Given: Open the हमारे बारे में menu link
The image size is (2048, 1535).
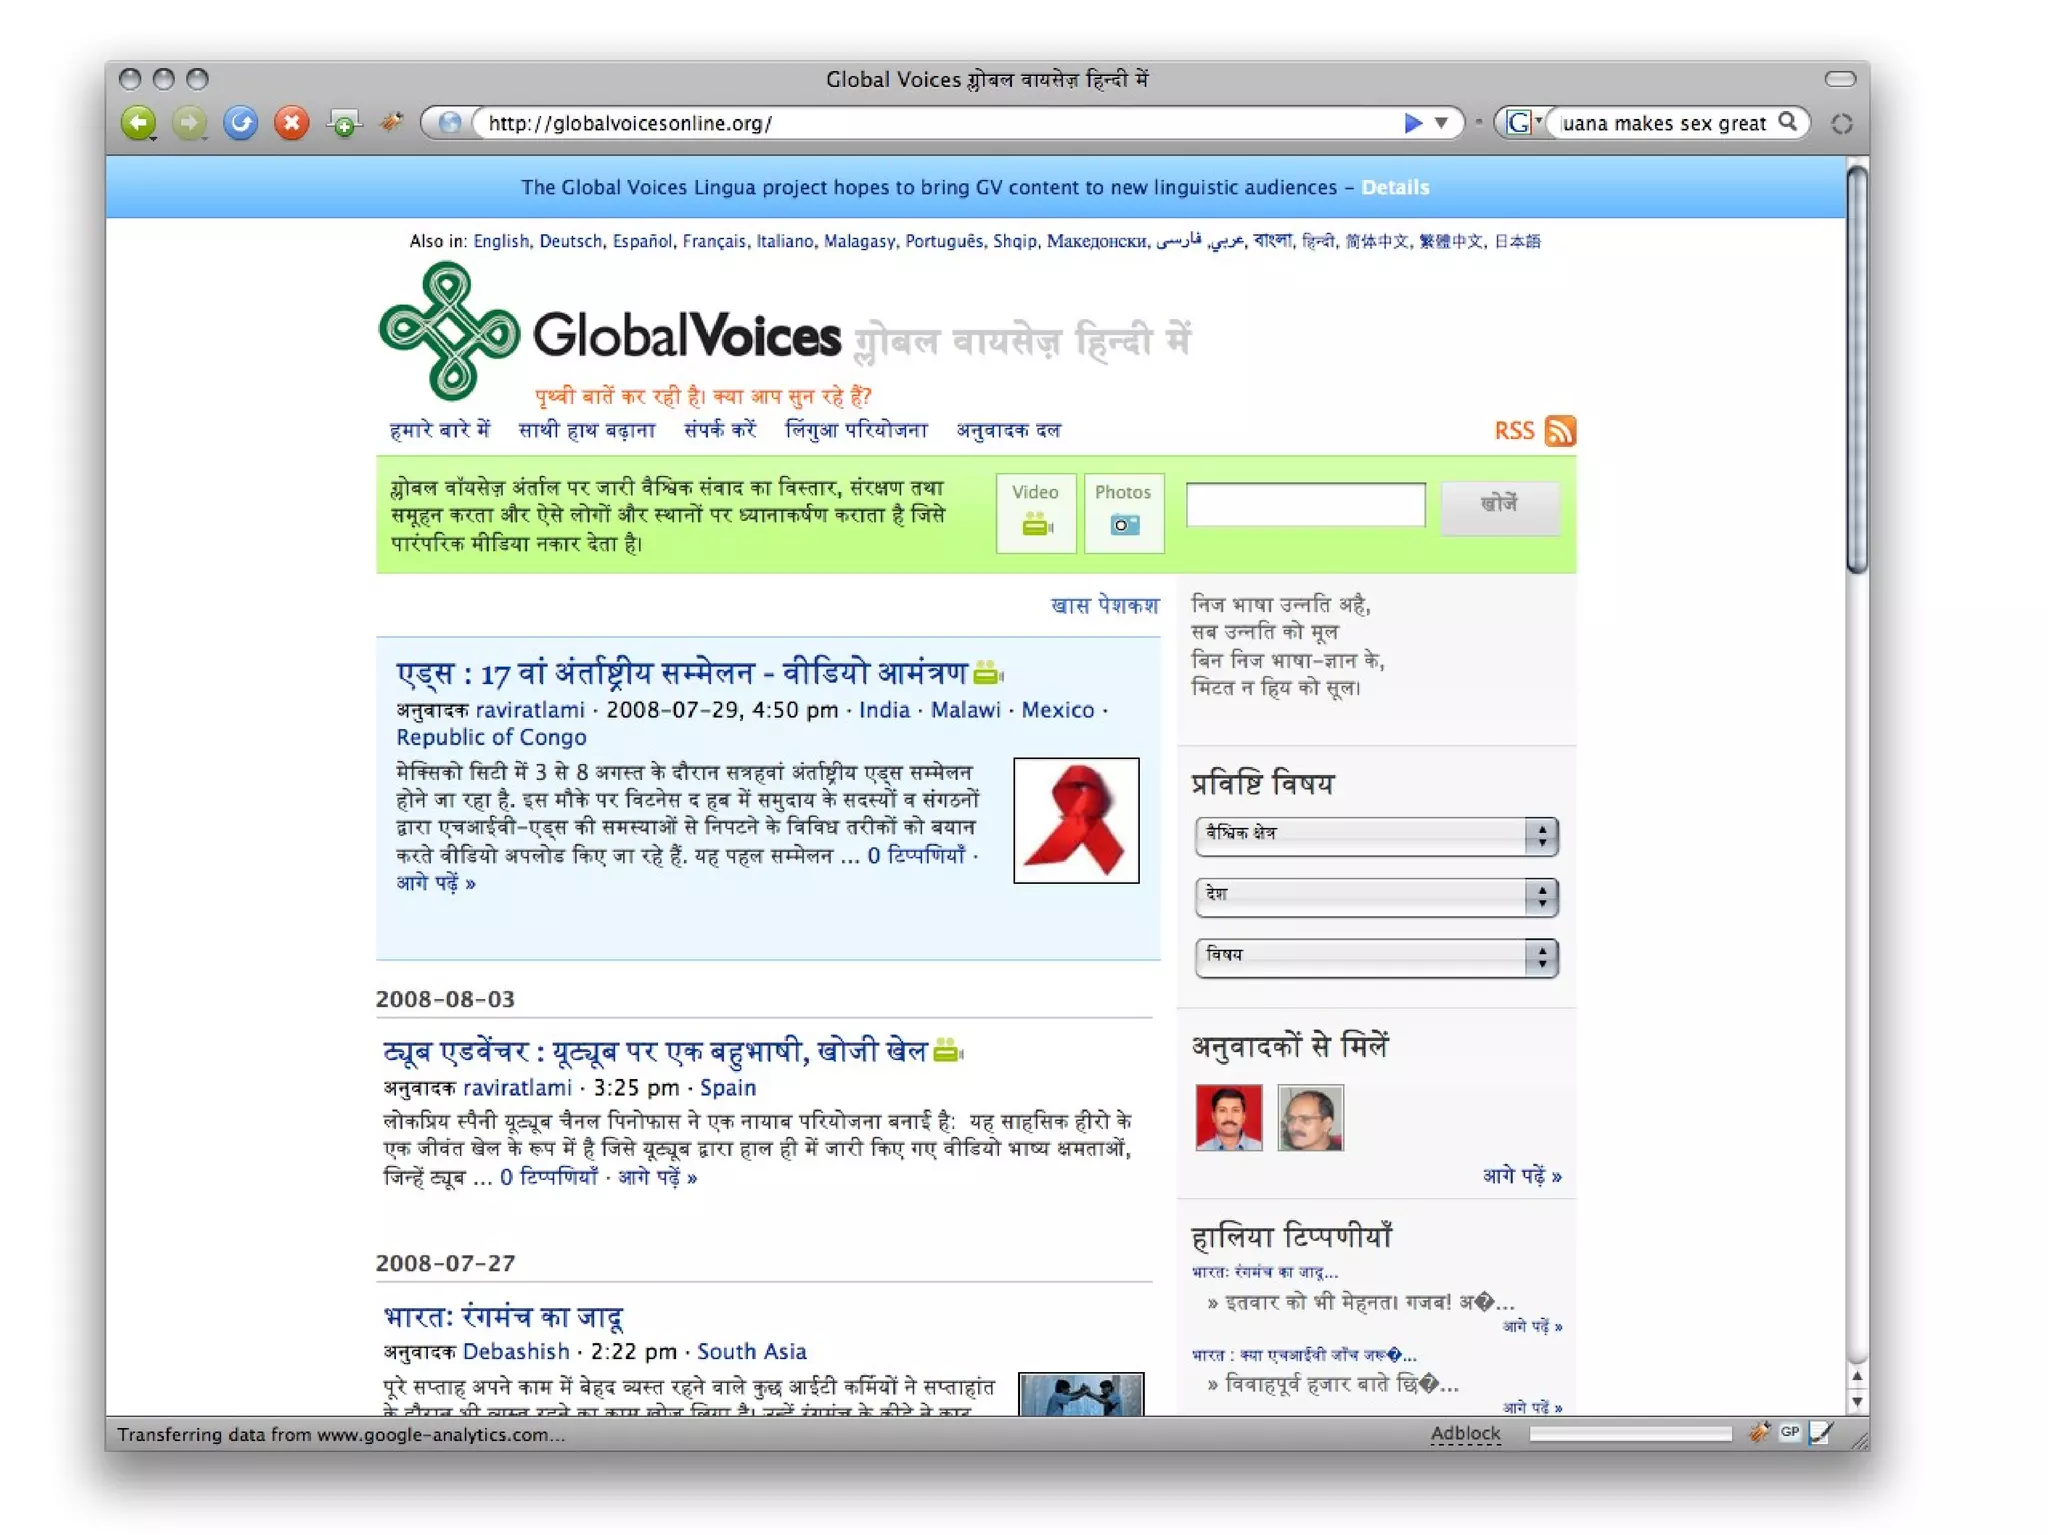Looking at the screenshot, I should pyautogui.click(x=439, y=430).
